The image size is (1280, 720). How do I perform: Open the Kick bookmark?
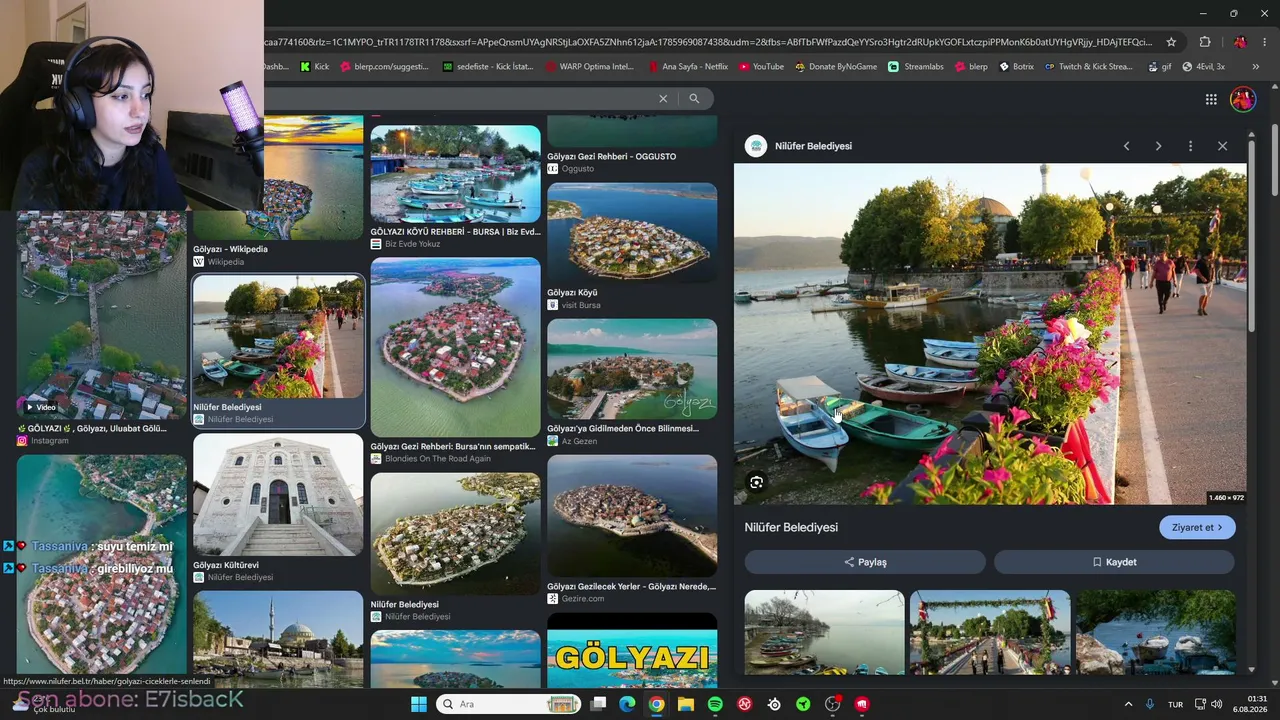coord(313,67)
